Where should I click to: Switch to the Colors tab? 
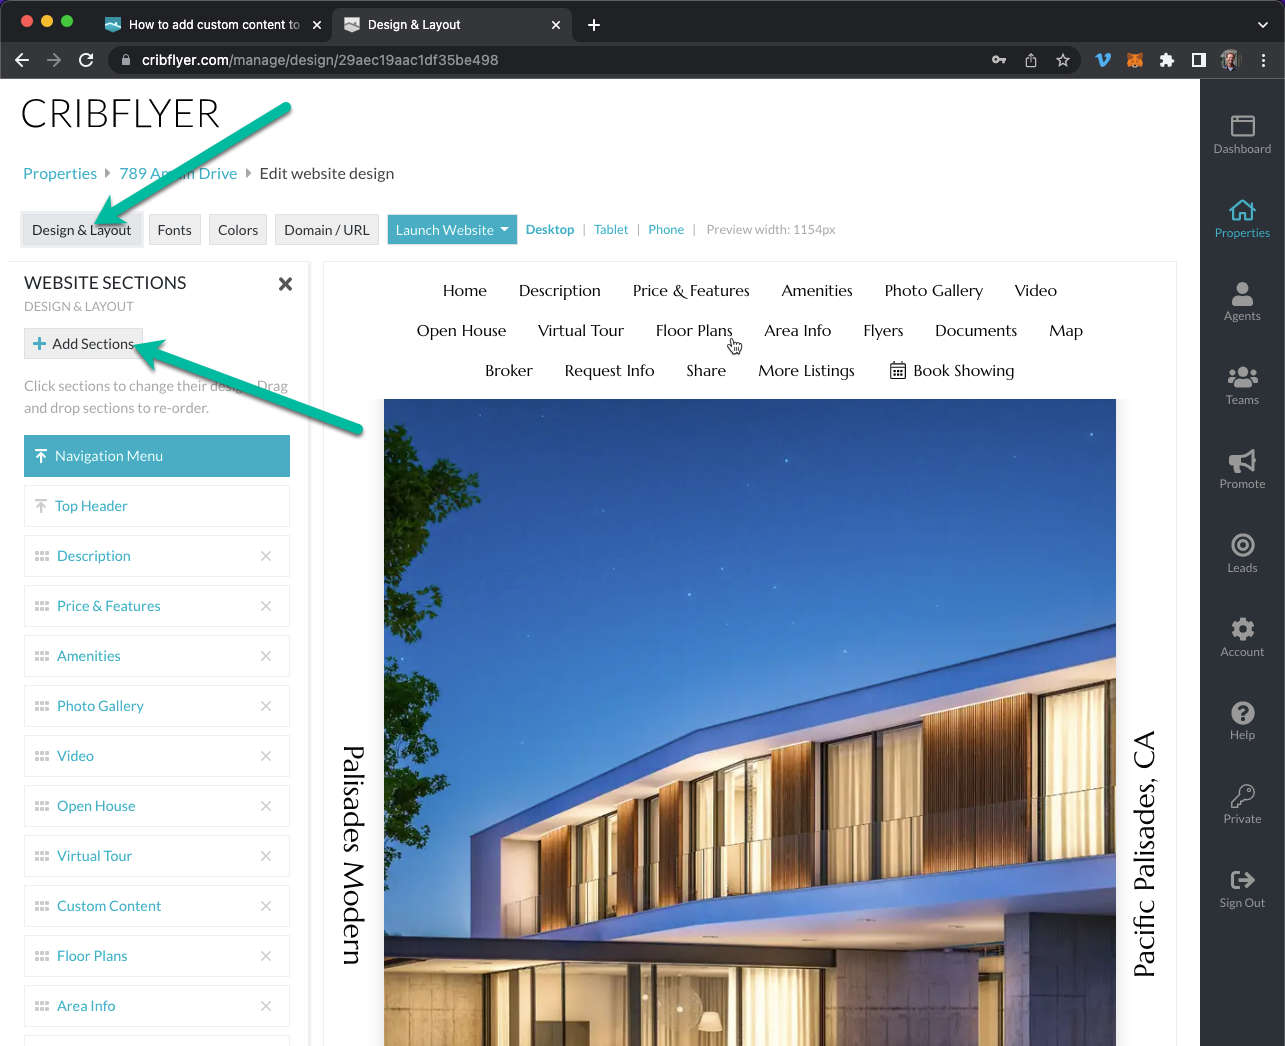click(x=238, y=230)
